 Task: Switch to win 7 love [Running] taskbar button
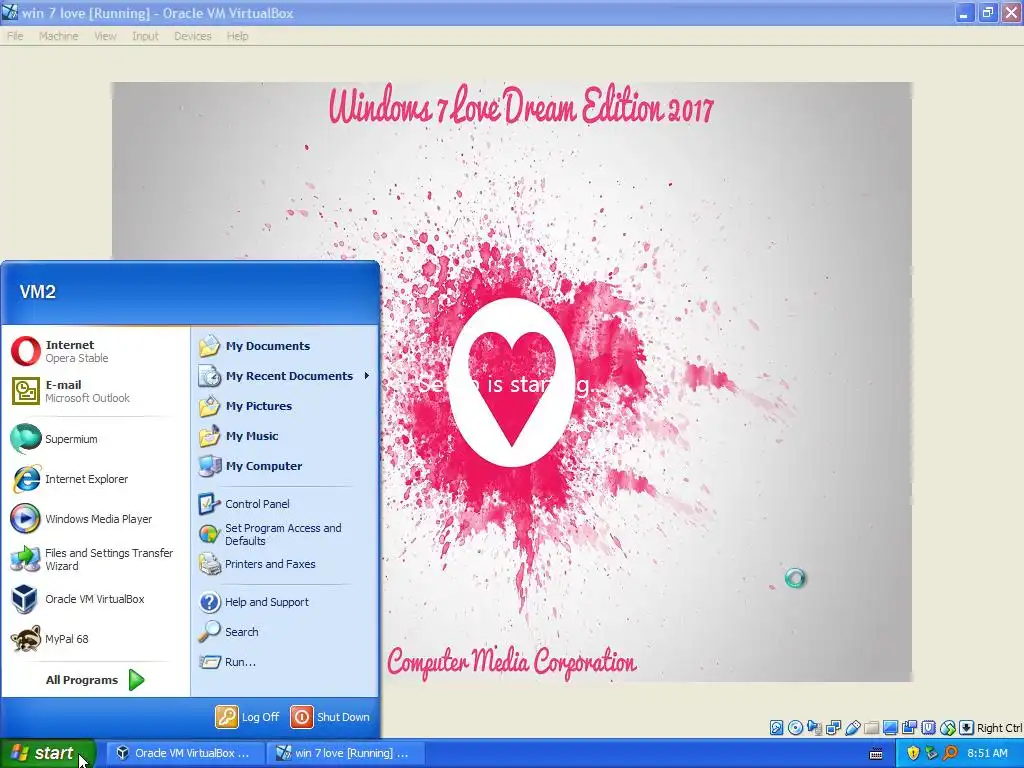pyautogui.click(x=346, y=753)
